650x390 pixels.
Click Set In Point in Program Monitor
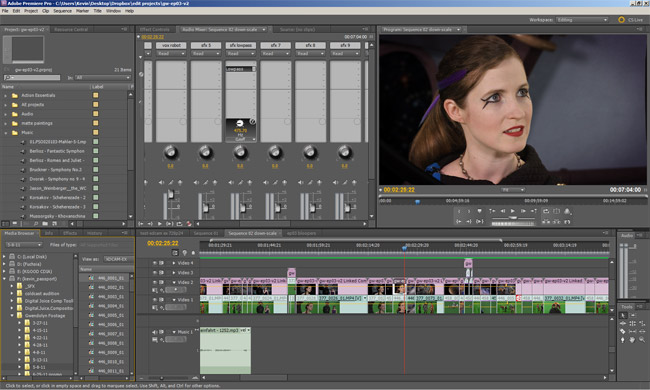coord(459,211)
